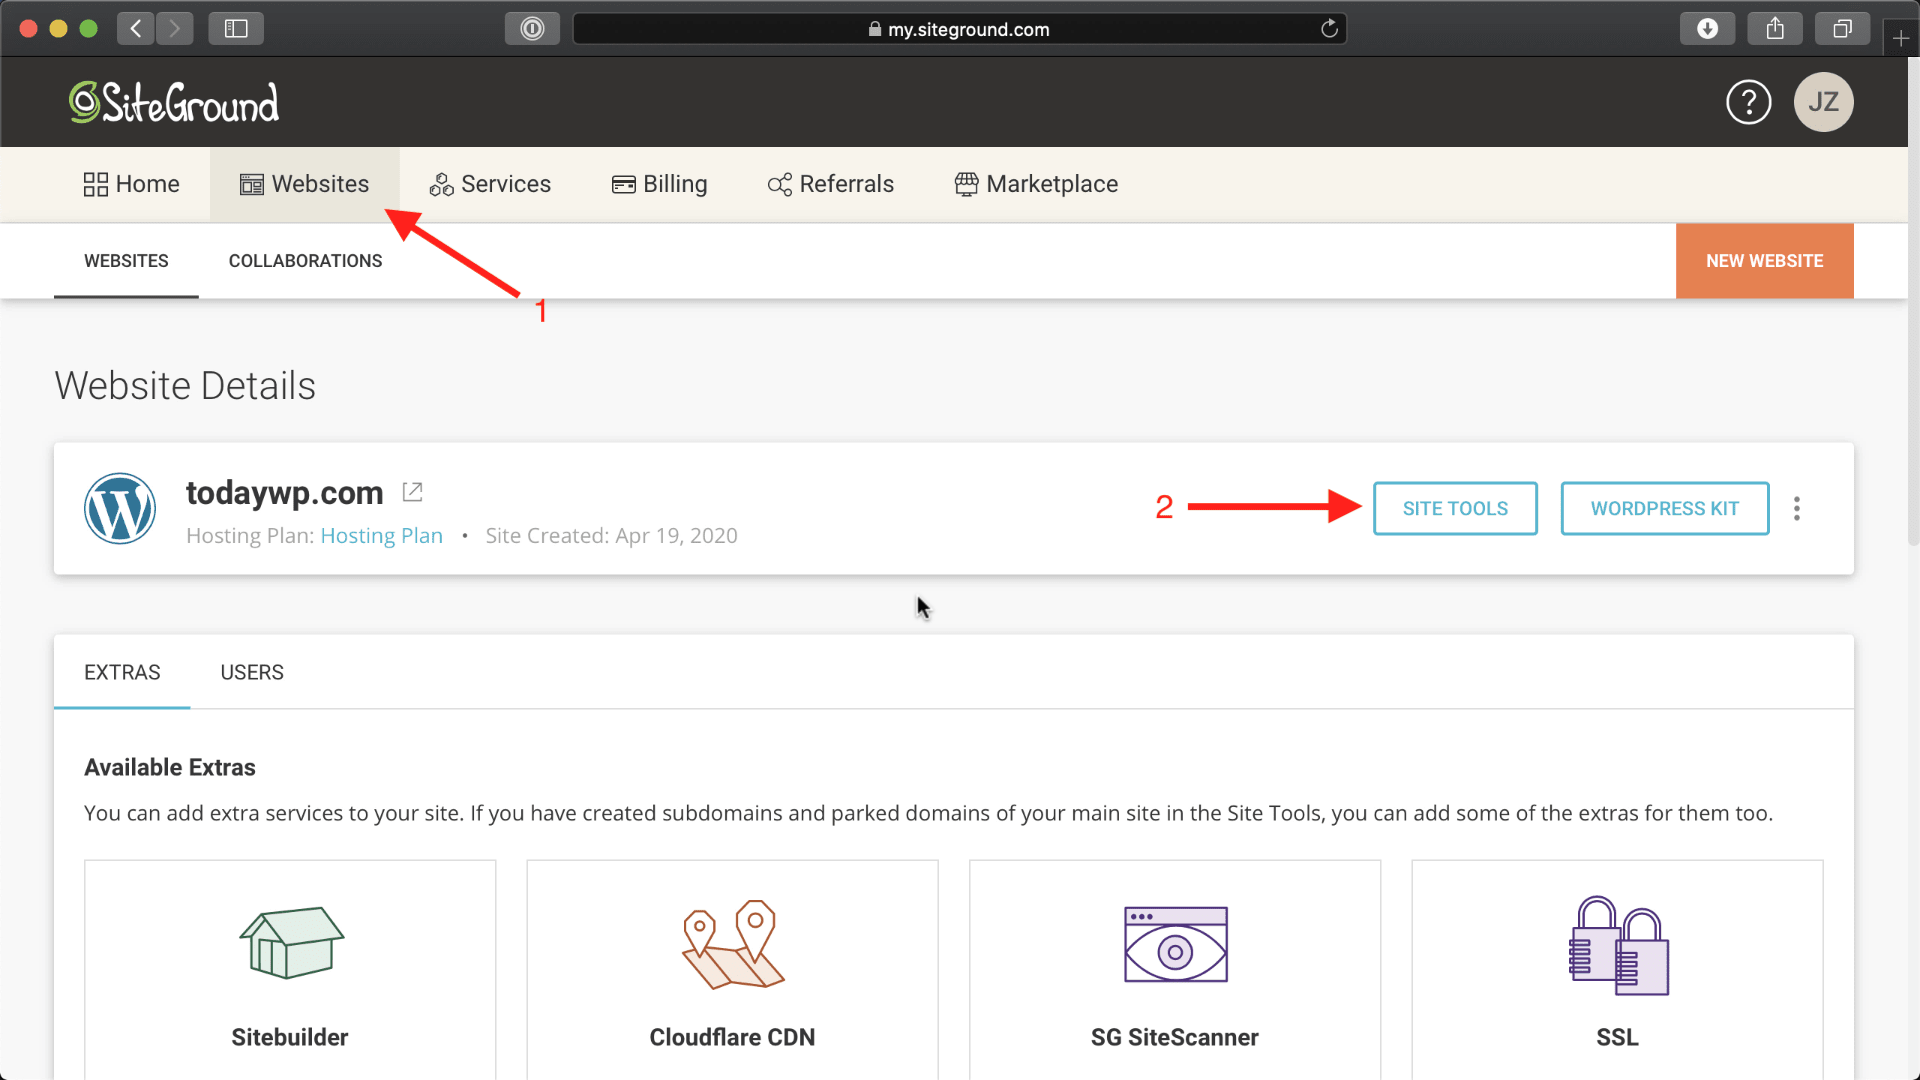This screenshot has width=1920, height=1080.
Task: Open the three-dot more options menu
Action: pos(1797,508)
